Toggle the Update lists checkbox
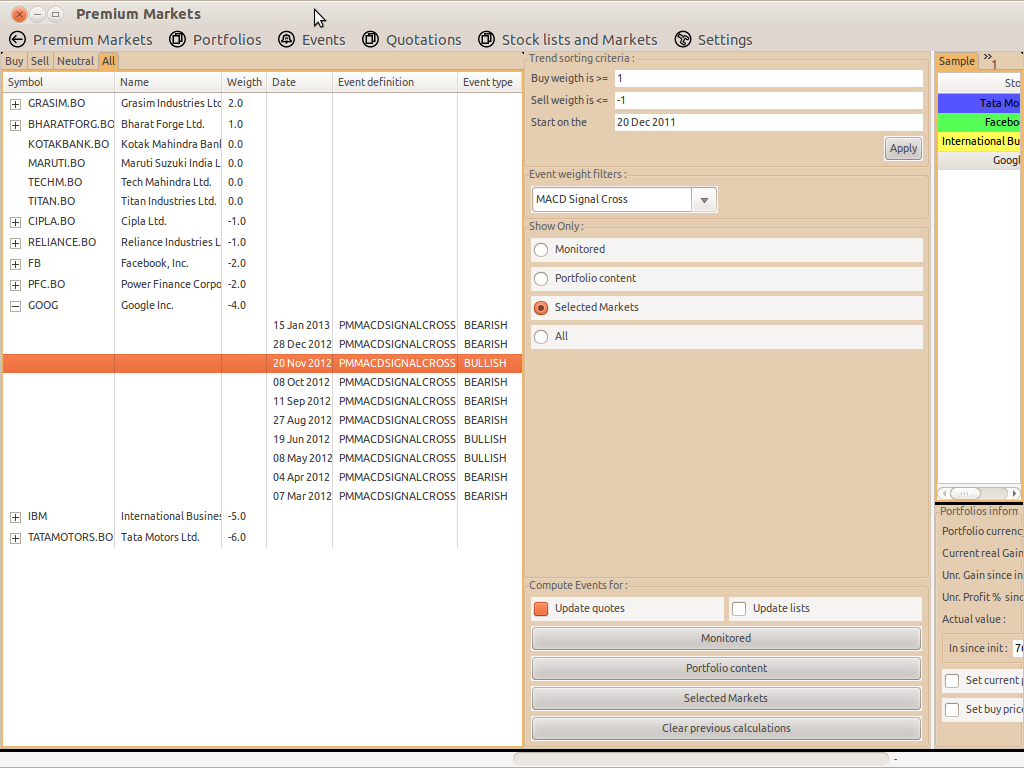Viewport: 1024px width, 768px height. pyautogui.click(x=739, y=609)
